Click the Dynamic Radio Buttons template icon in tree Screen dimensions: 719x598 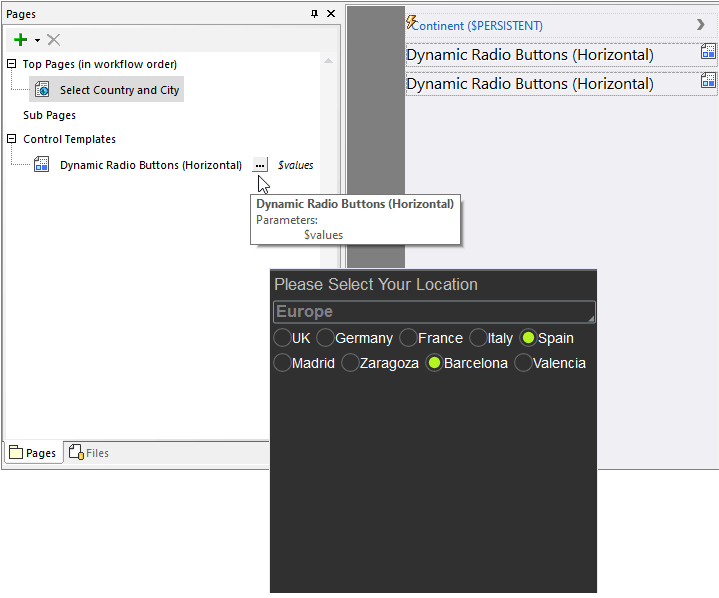pyautogui.click(x=42, y=165)
